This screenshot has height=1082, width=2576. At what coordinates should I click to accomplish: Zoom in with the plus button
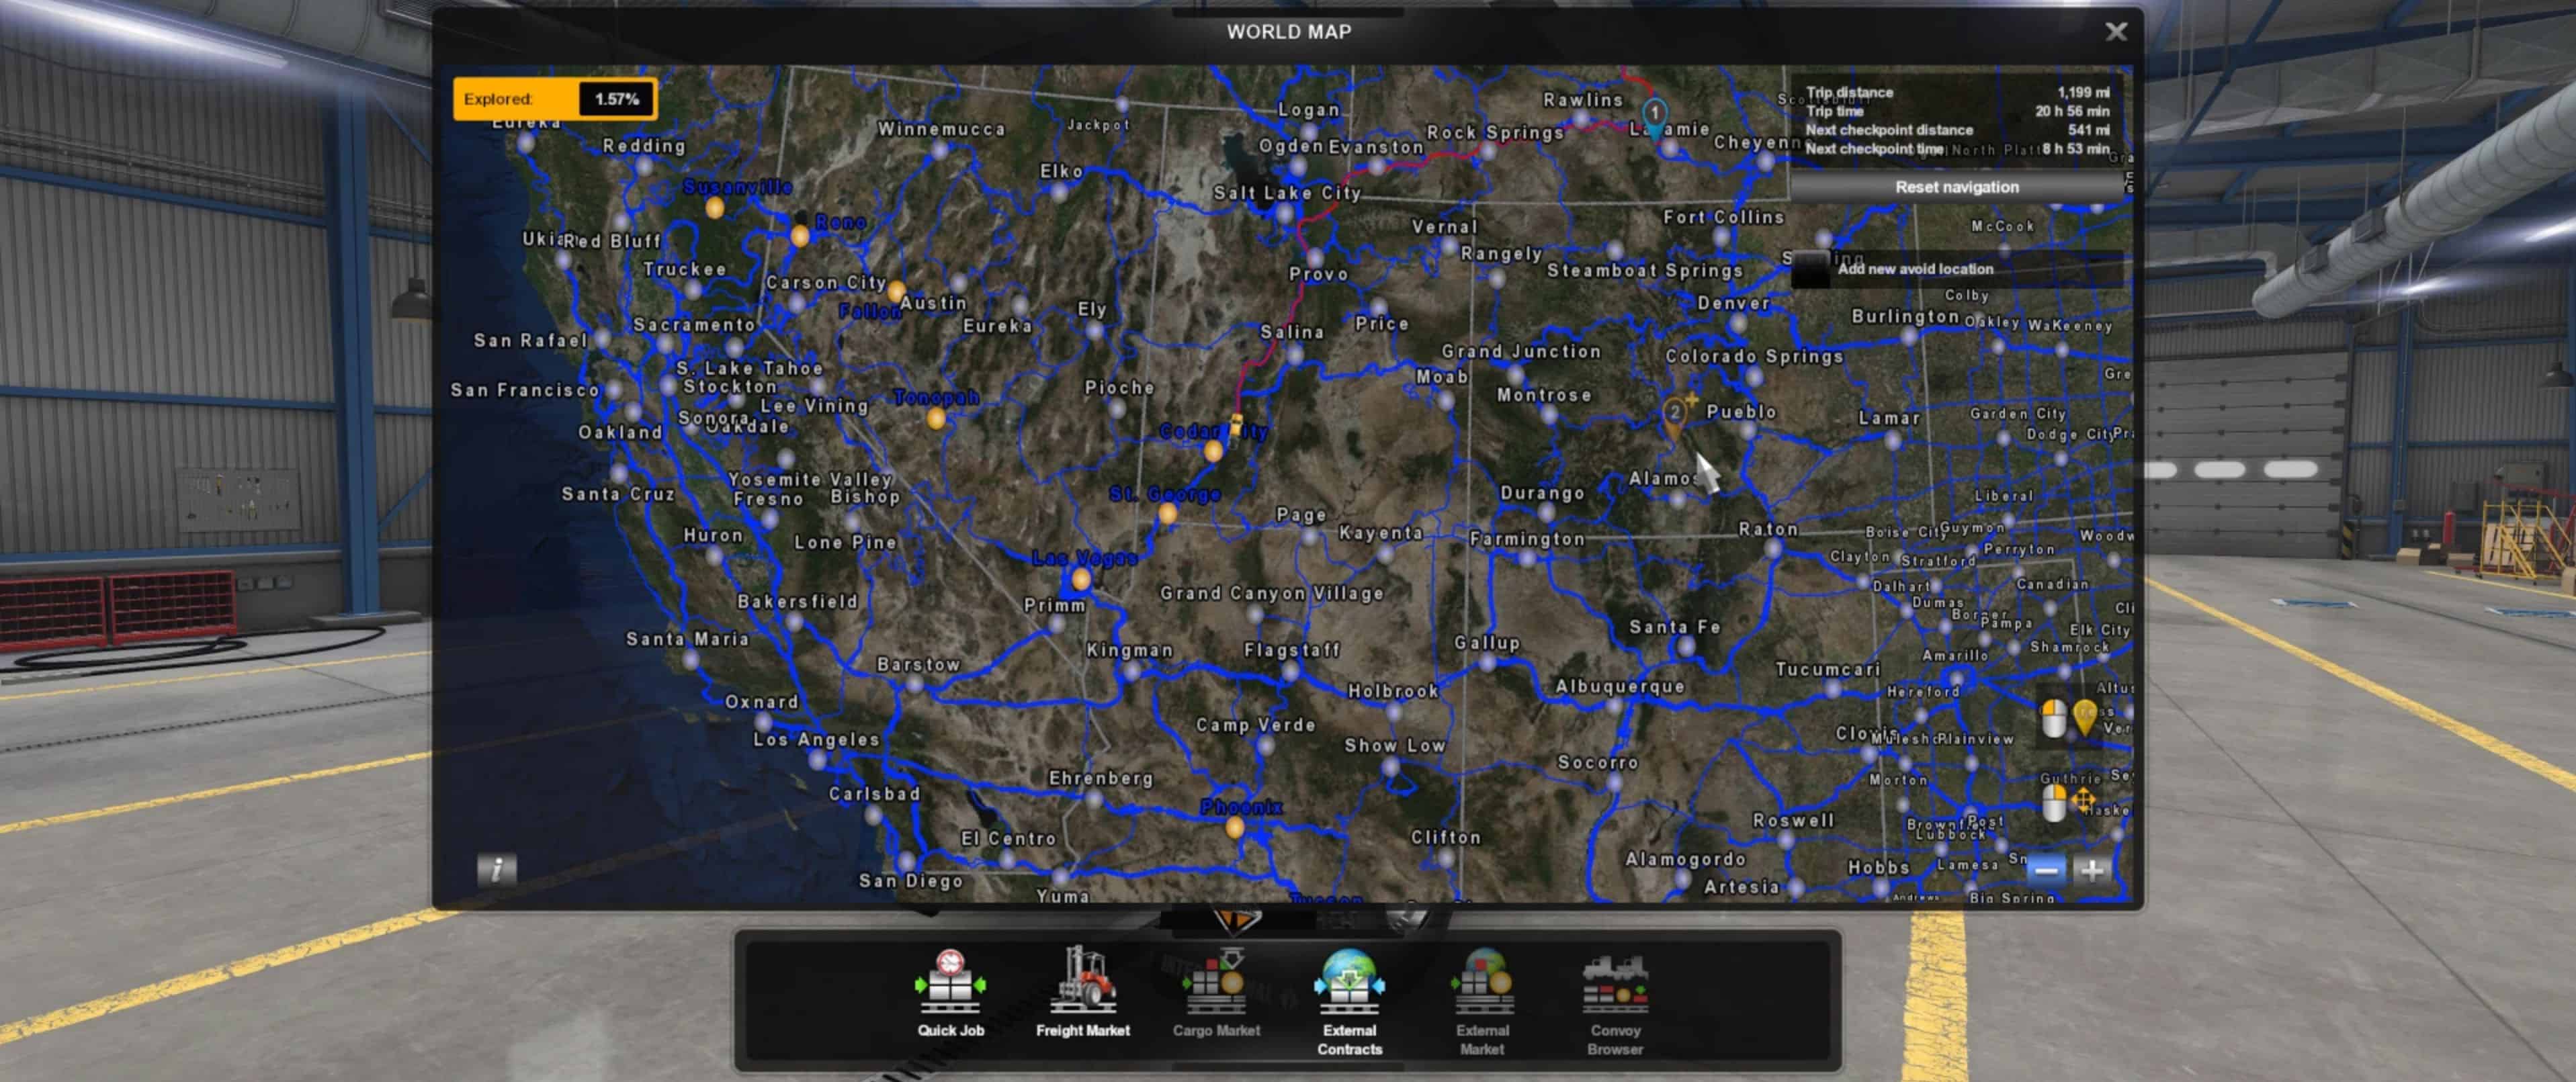pos(2092,871)
